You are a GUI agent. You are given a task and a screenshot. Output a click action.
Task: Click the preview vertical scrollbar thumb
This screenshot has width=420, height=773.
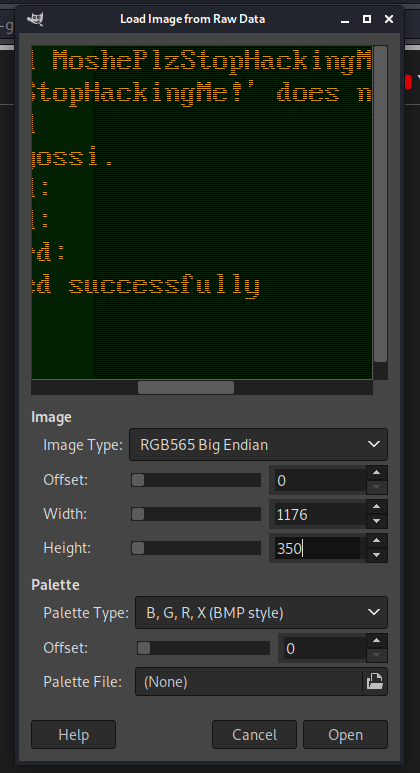coord(381,204)
